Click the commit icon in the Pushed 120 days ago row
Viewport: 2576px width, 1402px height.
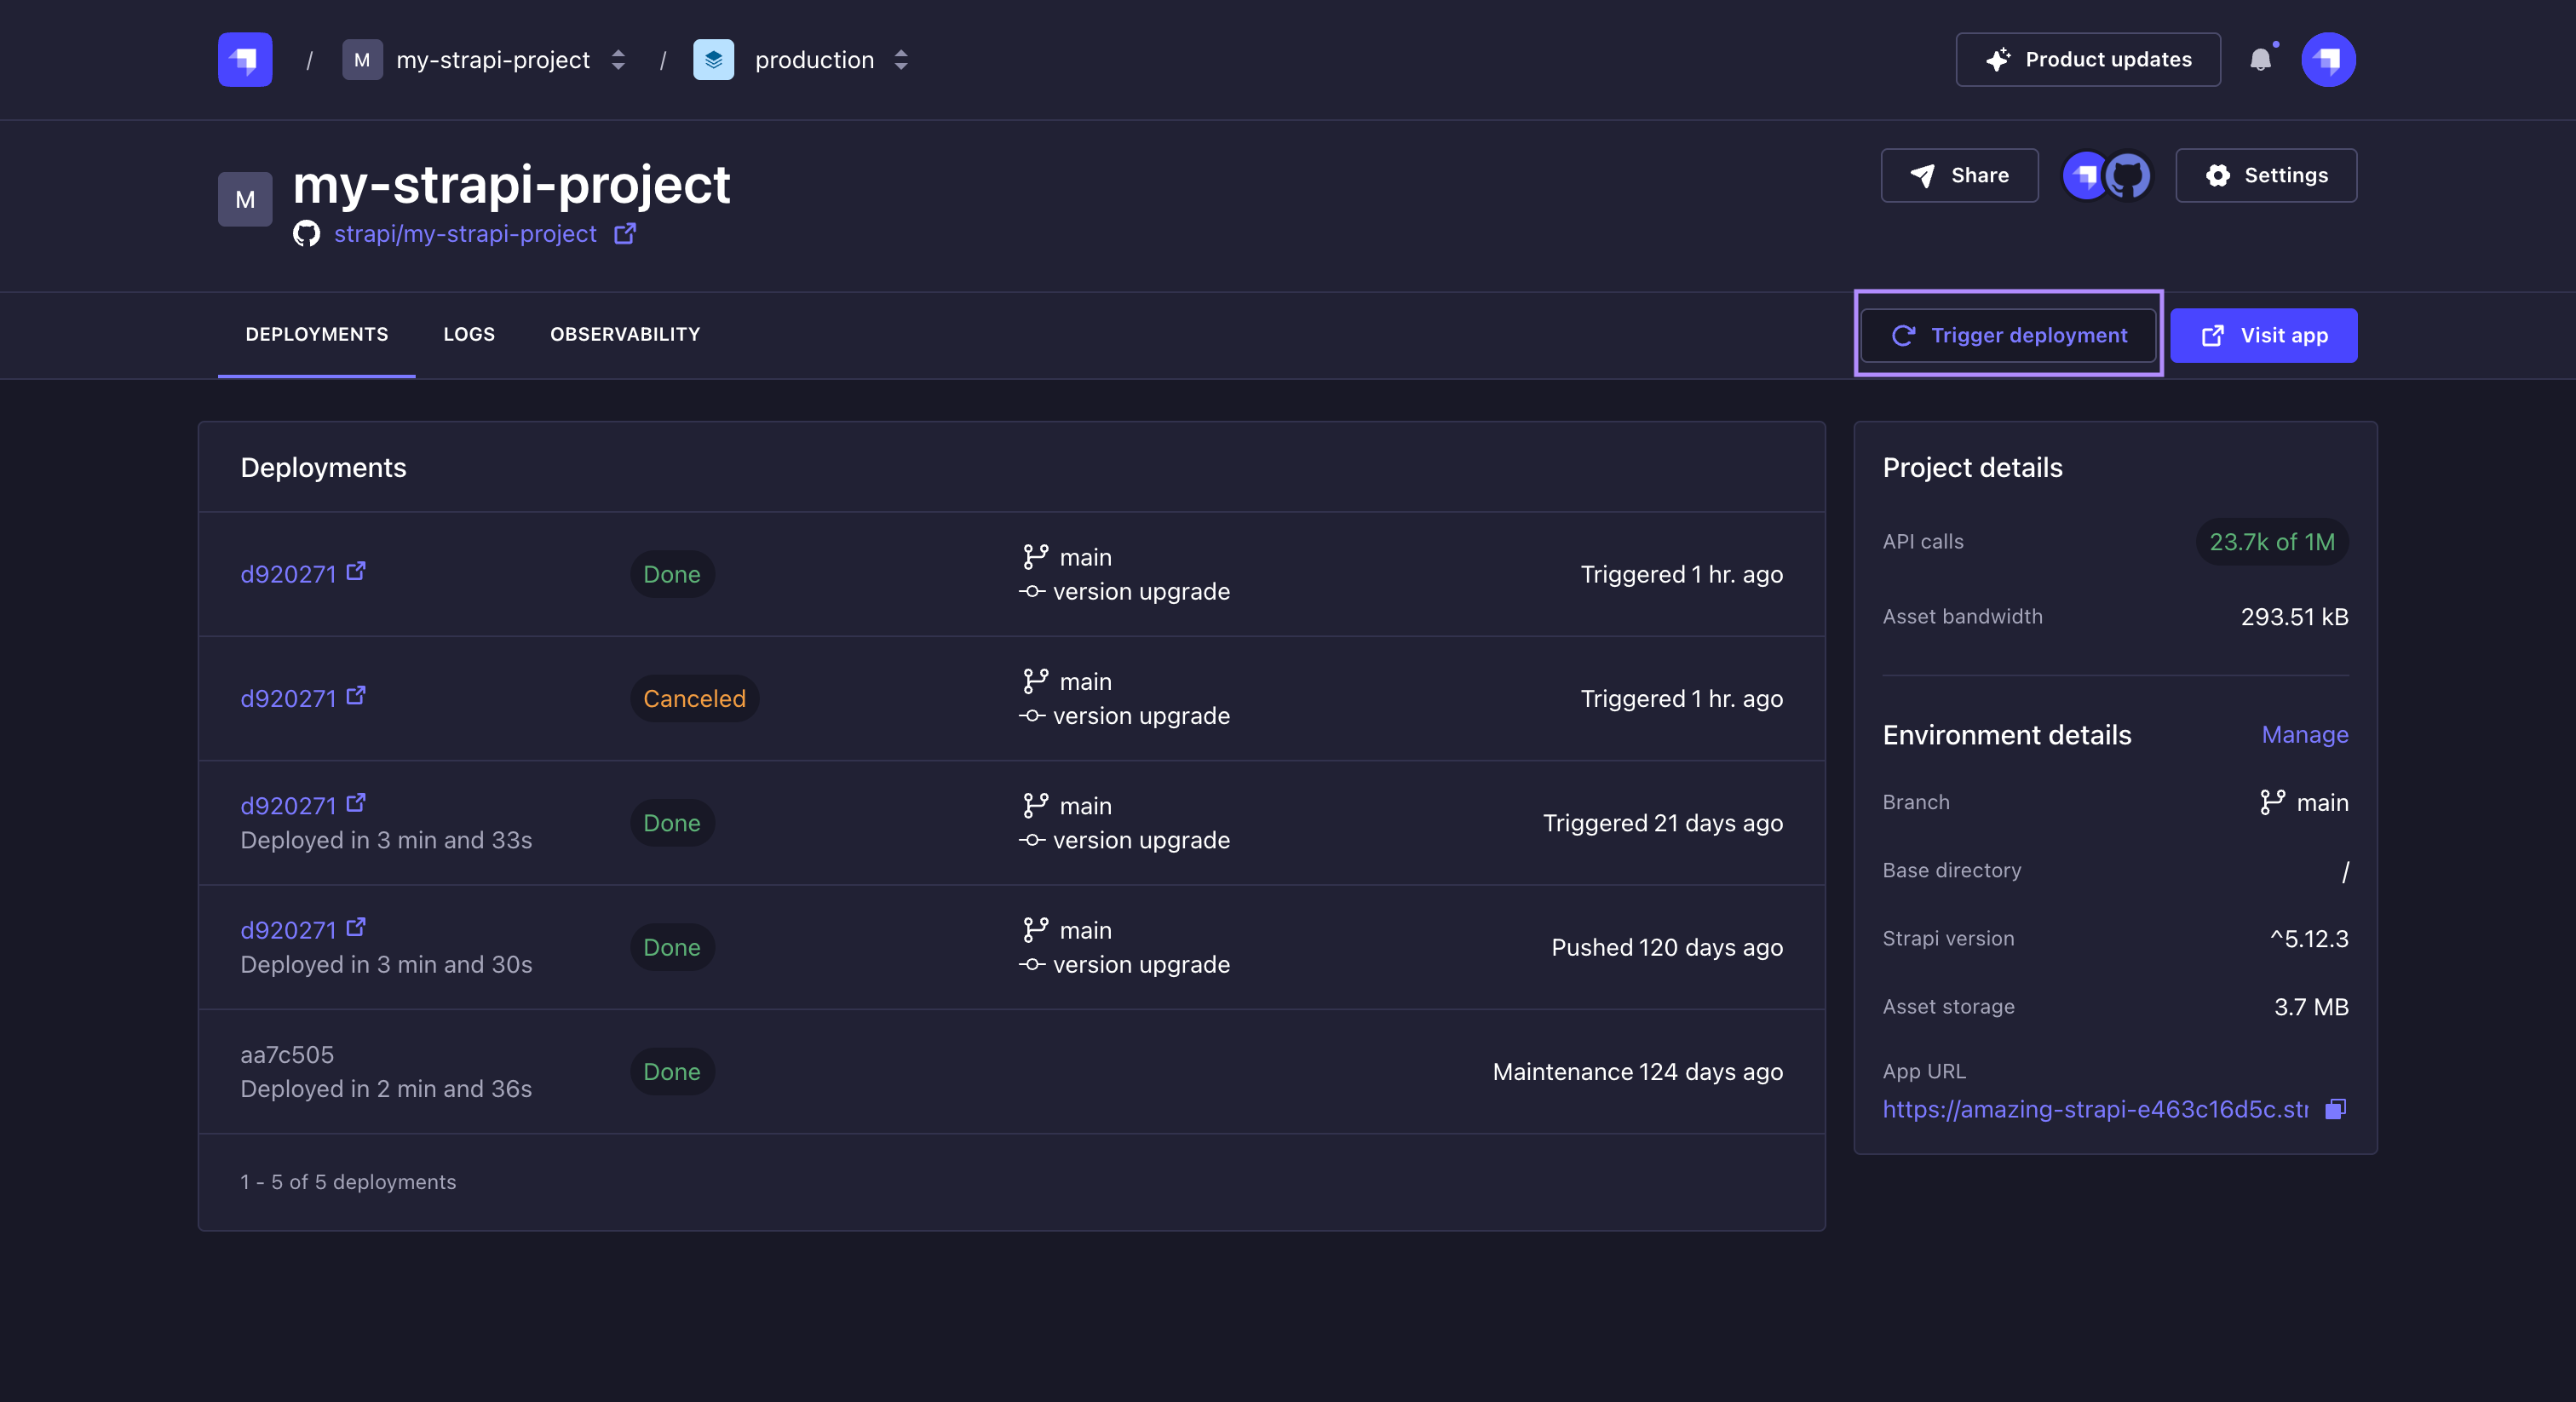pos(1032,964)
